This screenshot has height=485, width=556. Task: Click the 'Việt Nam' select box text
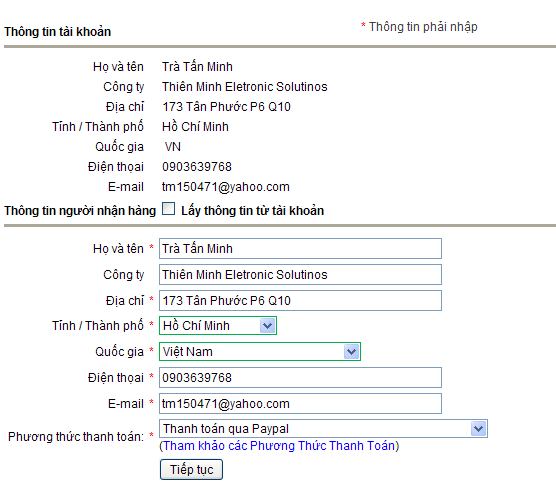[188, 352]
